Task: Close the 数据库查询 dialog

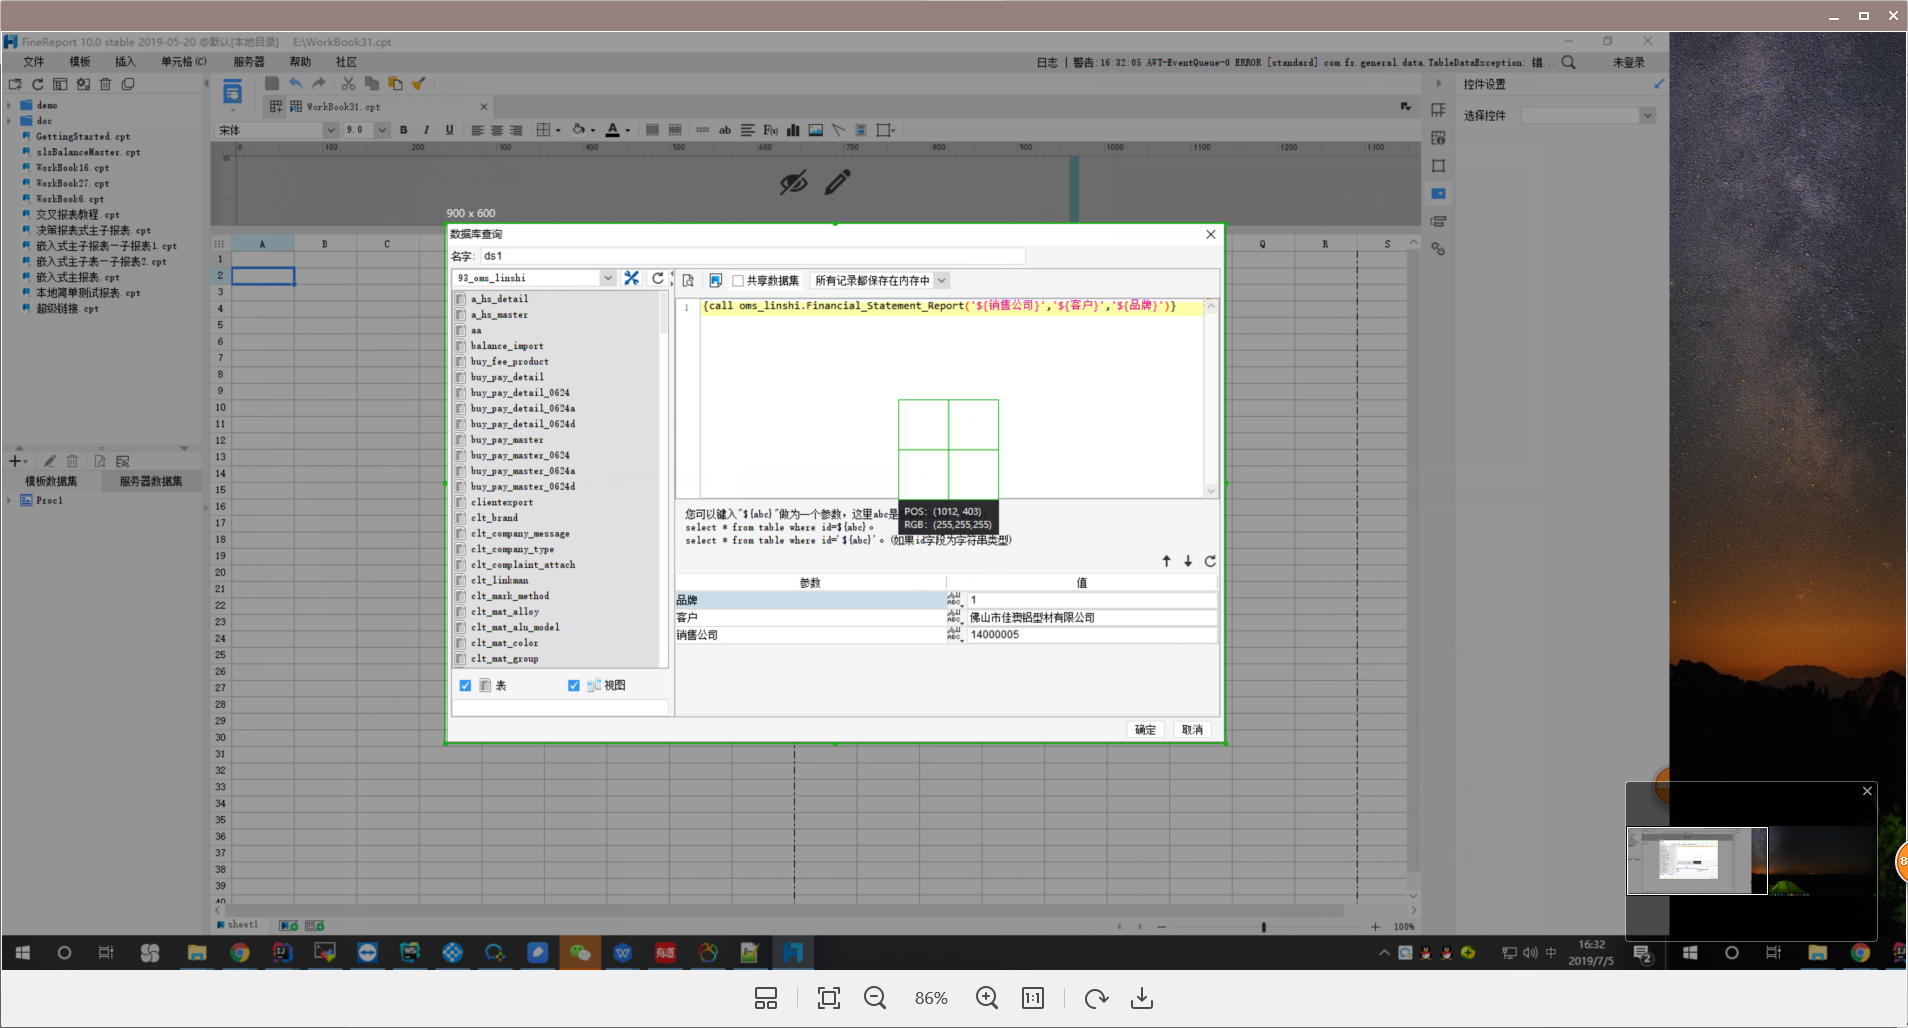Action: tap(1211, 234)
